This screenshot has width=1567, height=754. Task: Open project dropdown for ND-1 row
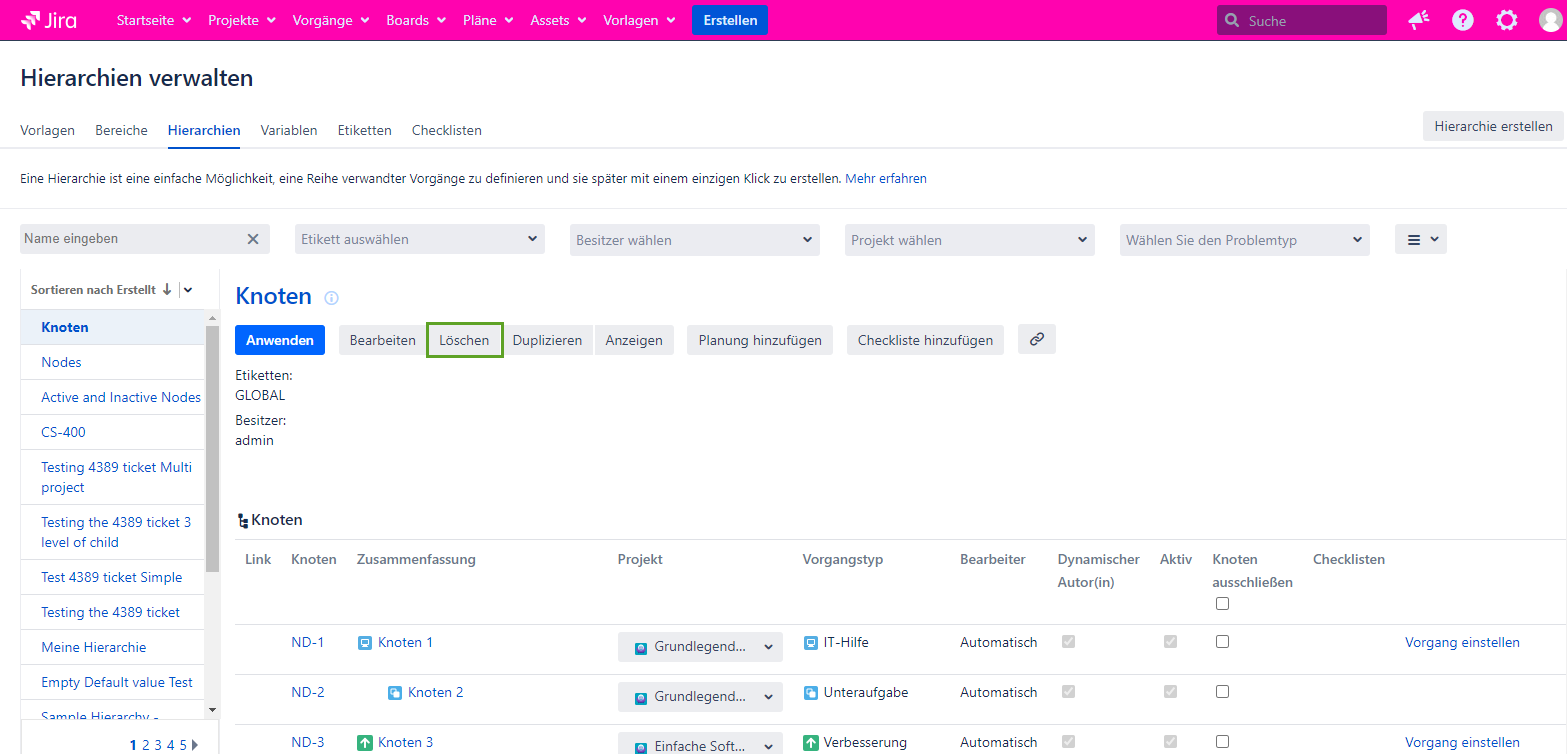700,647
